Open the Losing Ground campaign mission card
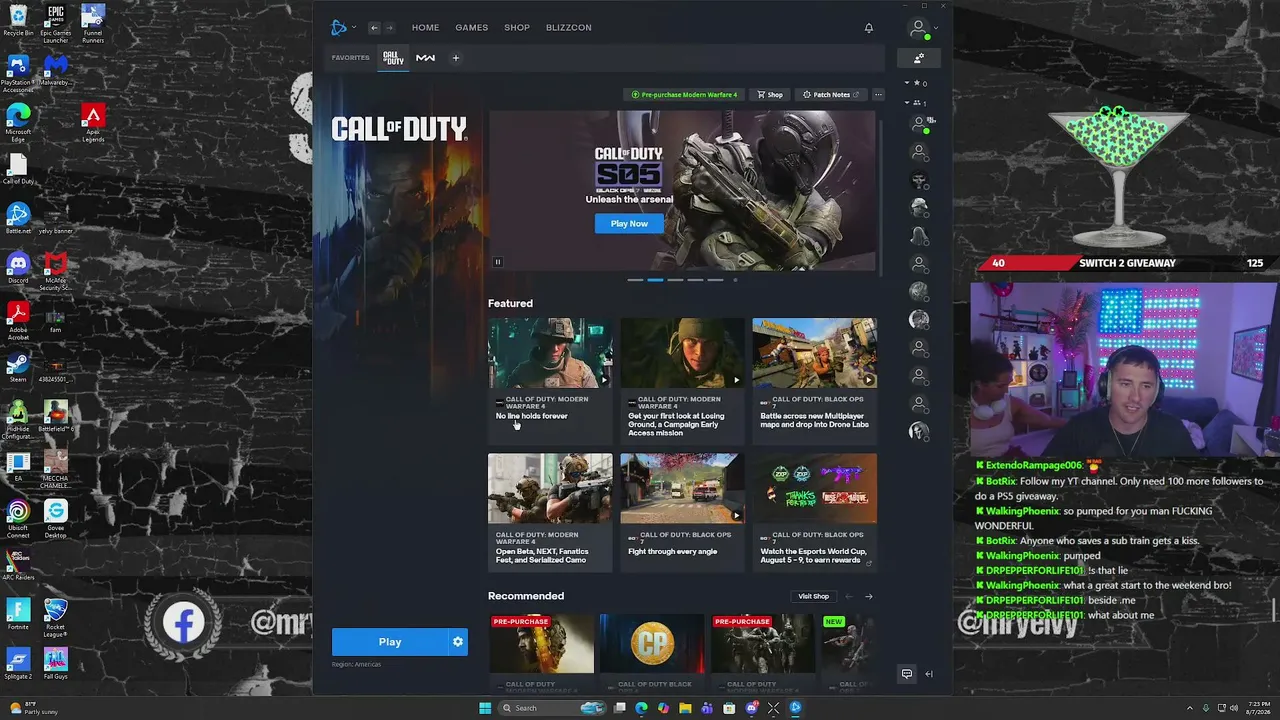The image size is (1280, 720). pyautogui.click(x=682, y=380)
